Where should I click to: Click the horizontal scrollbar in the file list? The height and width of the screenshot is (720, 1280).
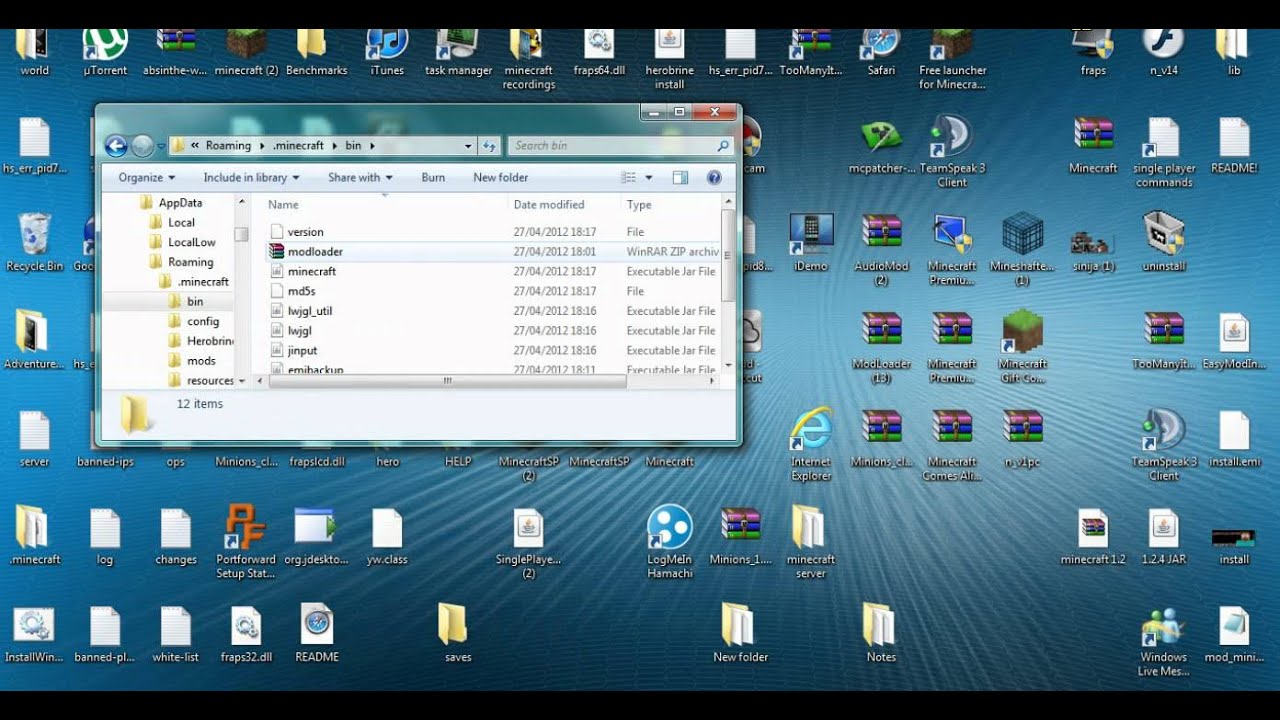click(447, 381)
